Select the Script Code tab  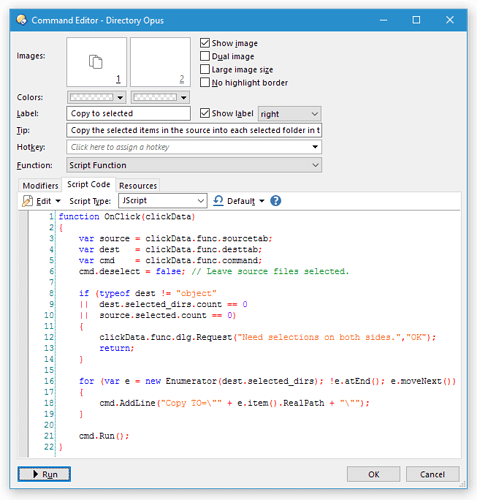click(89, 184)
